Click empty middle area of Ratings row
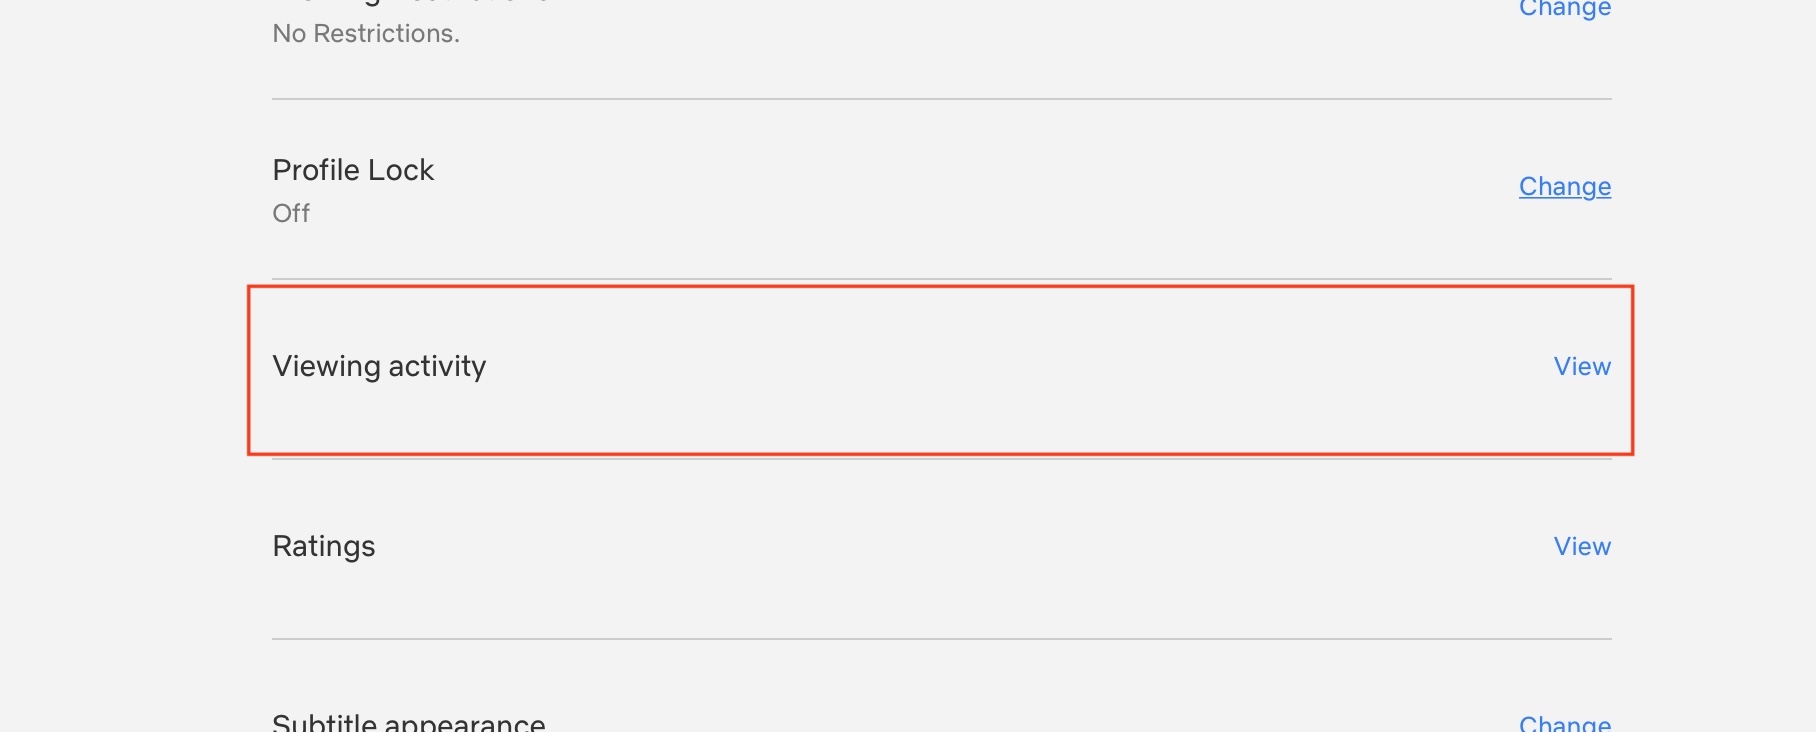The width and height of the screenshot is (1816, 732). [x=940, y=547]
